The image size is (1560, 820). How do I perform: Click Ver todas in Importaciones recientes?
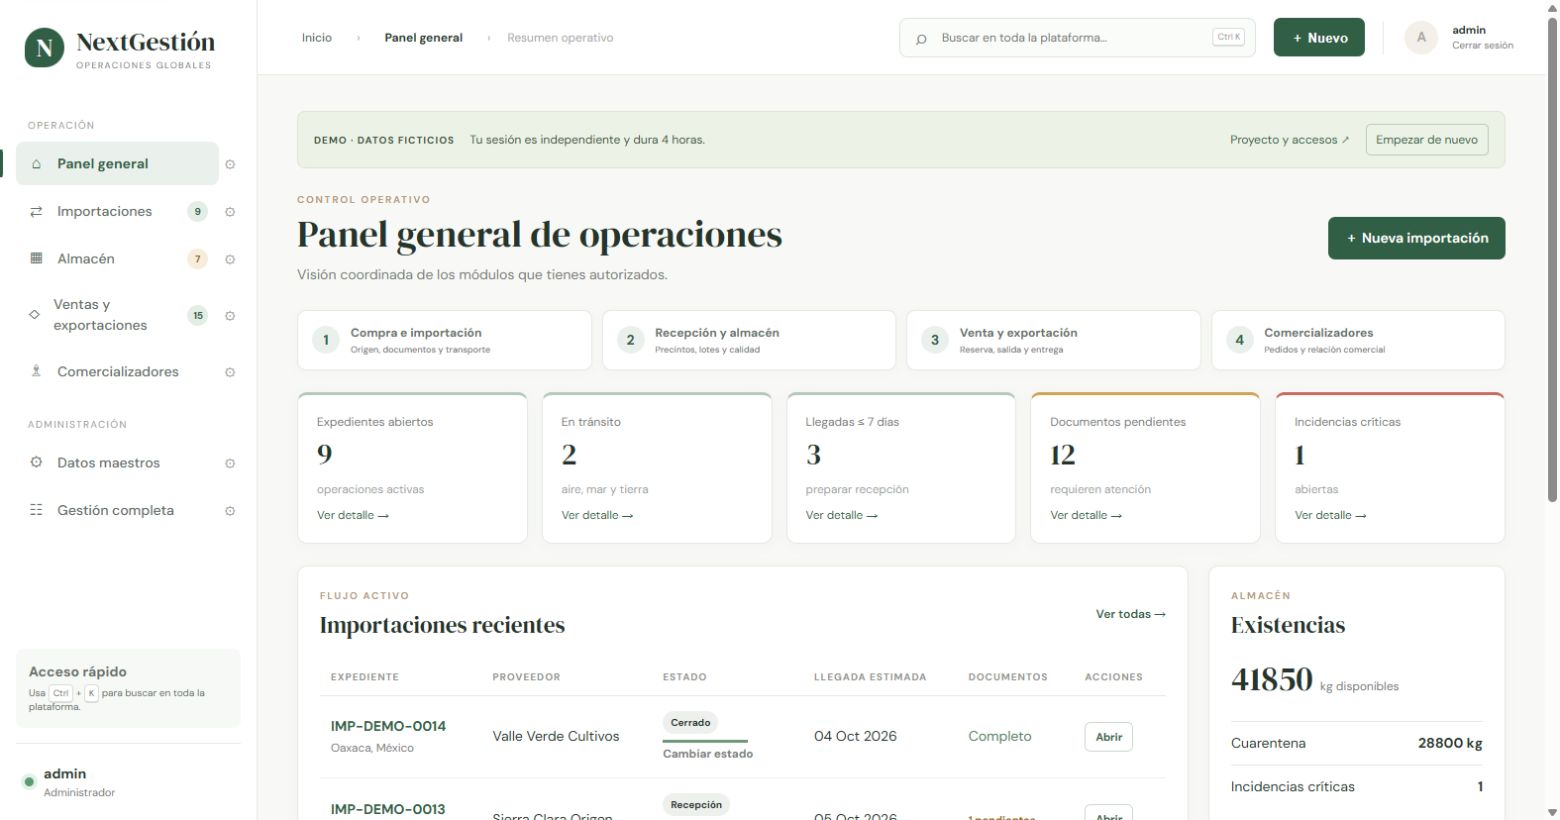[1131, 614]
